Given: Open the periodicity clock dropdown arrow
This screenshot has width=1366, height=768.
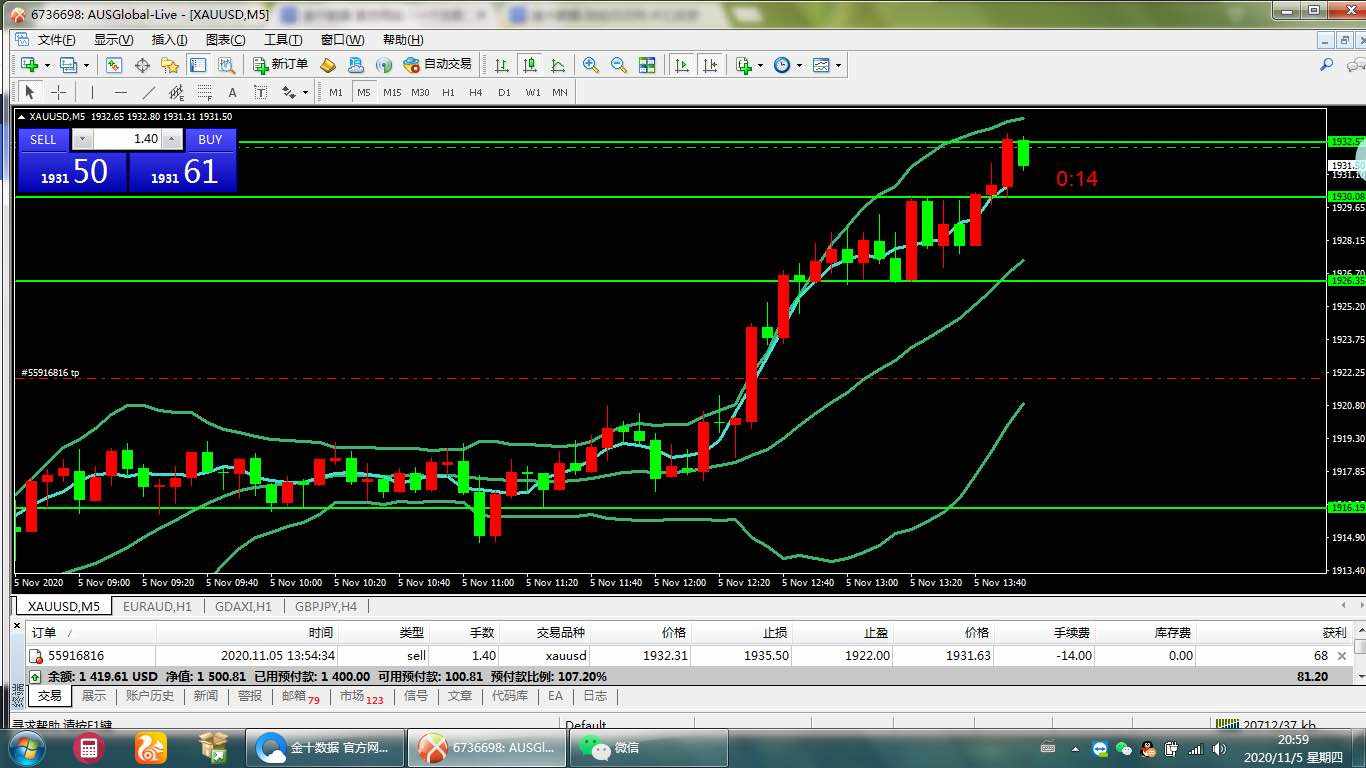Looking at the screenshot, I should click(x=798, y=66).
